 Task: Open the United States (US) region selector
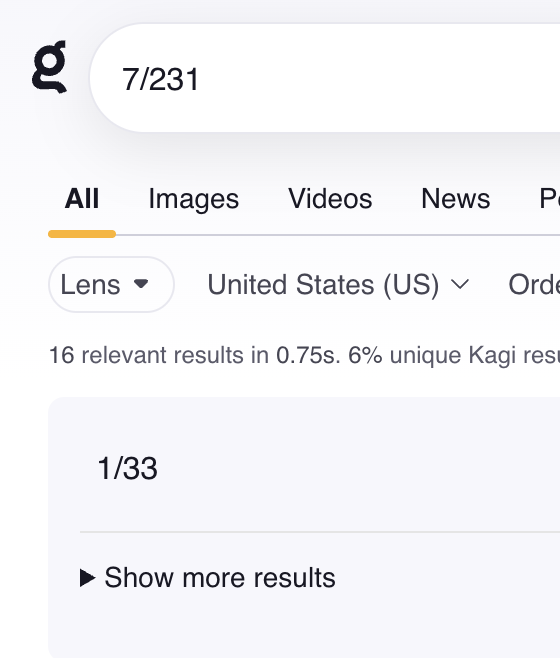338,285
